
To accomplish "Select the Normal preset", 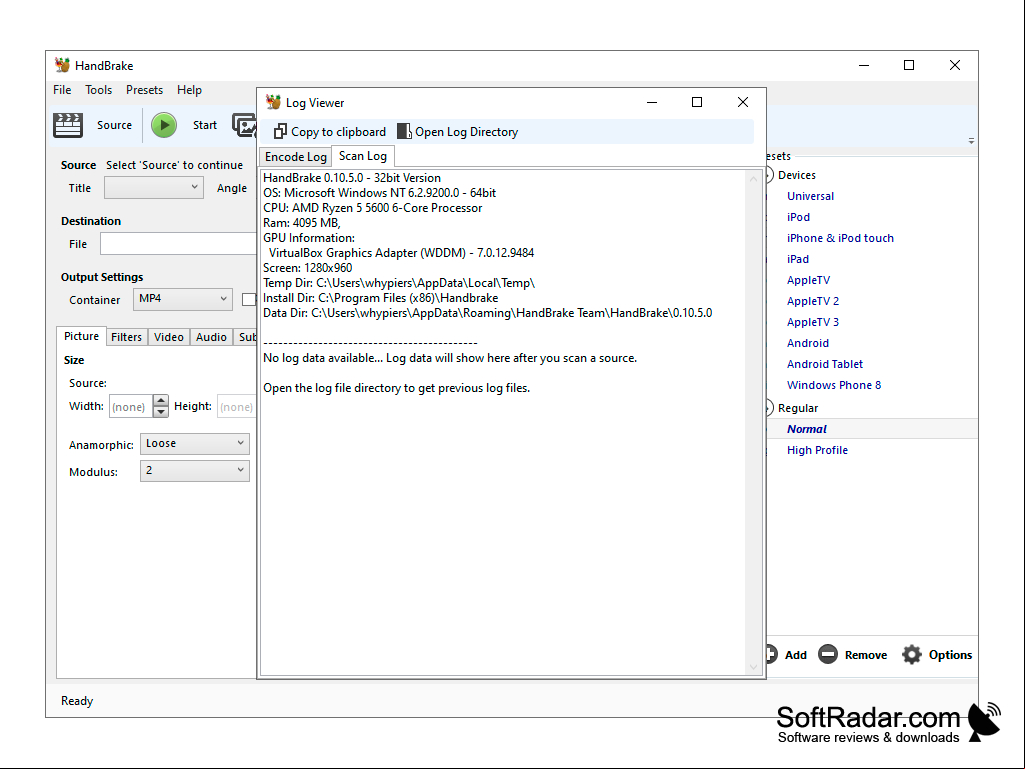I will tap(807, 429).
